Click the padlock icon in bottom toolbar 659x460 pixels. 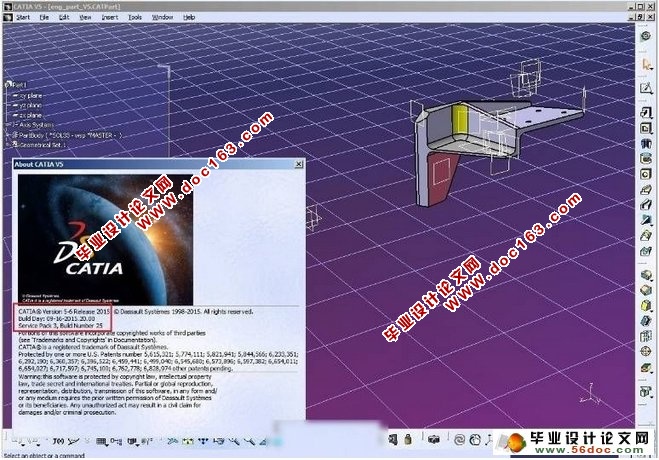(x=408, y=439)
